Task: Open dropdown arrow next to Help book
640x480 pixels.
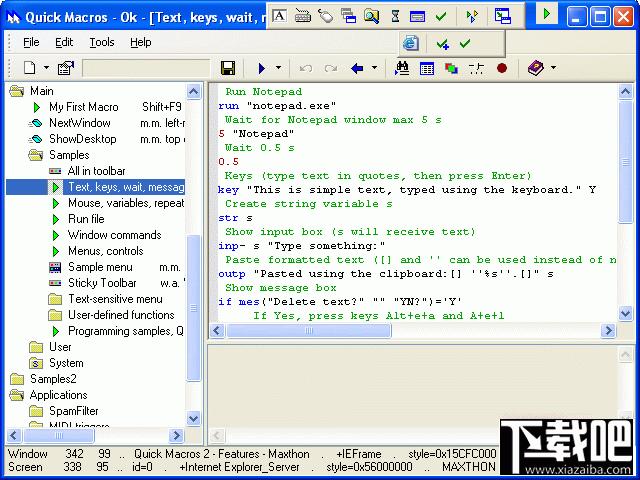Action: point(553,68)
